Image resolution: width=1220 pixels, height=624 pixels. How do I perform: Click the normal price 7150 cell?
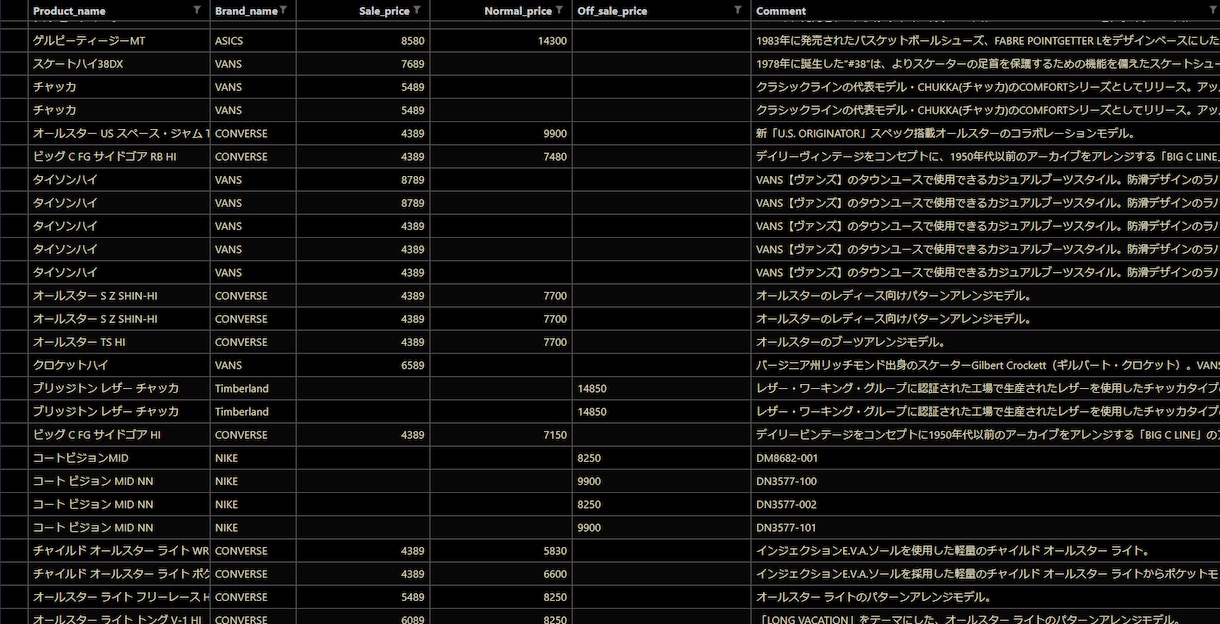501,435
